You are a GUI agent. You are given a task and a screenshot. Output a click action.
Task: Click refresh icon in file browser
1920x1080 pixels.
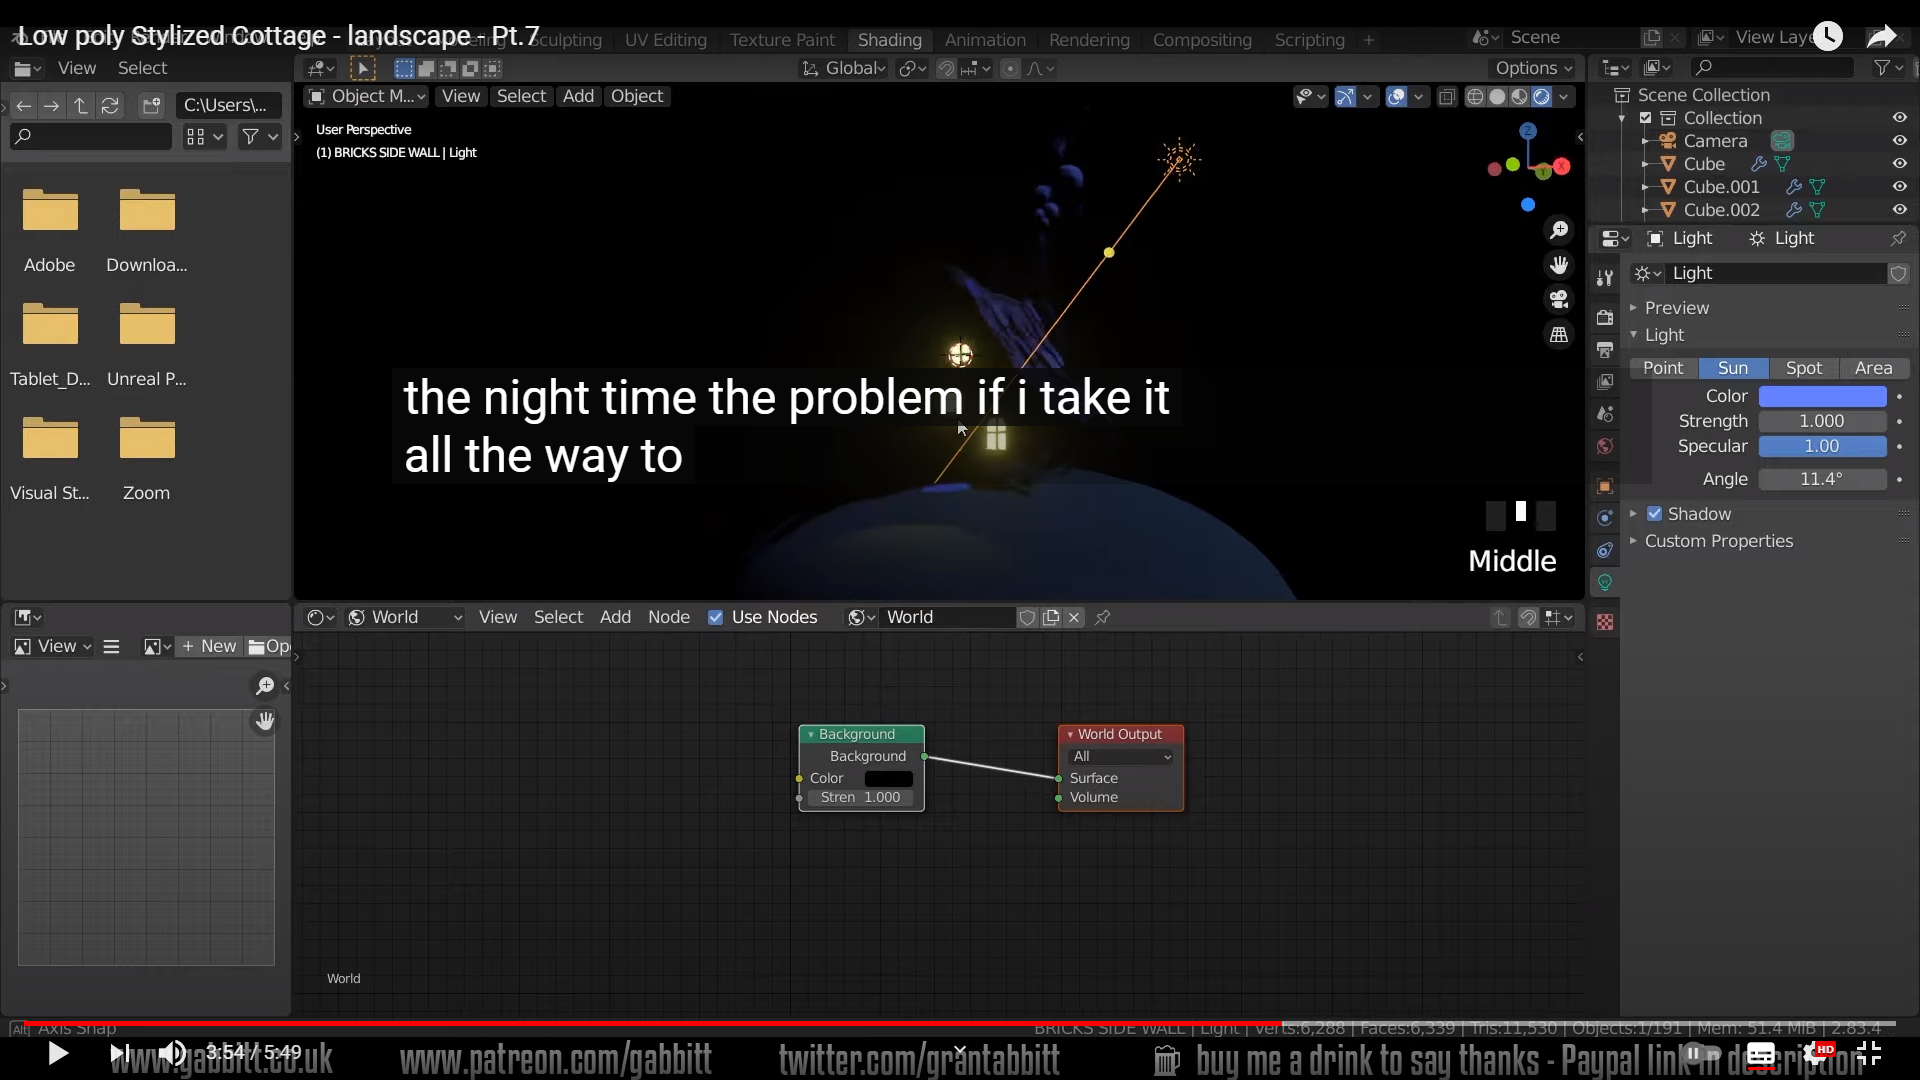[x=110, y=105]
